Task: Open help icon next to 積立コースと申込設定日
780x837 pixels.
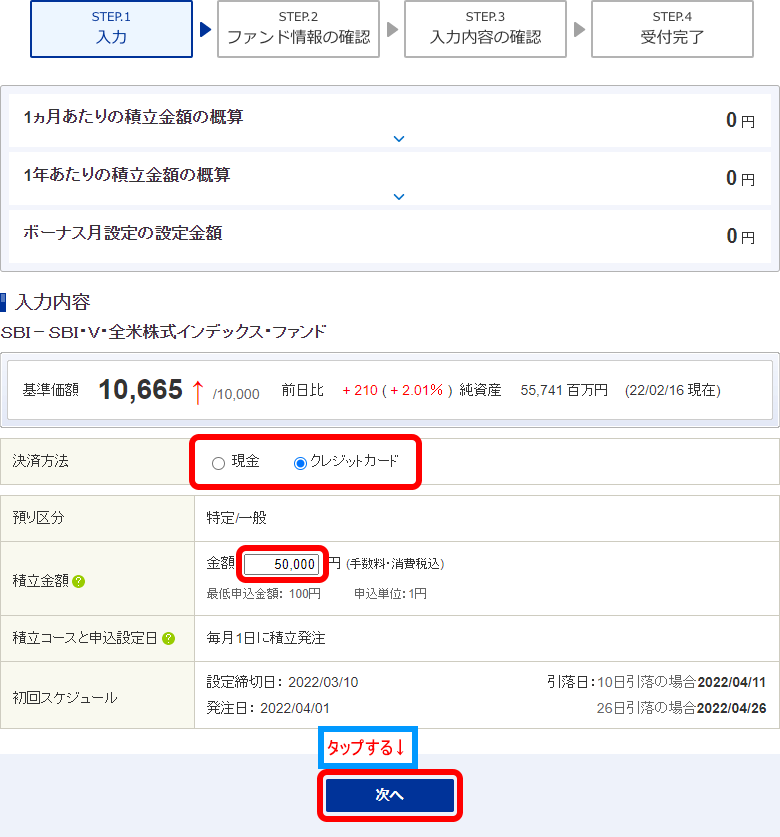Action: tap(168, 638)
